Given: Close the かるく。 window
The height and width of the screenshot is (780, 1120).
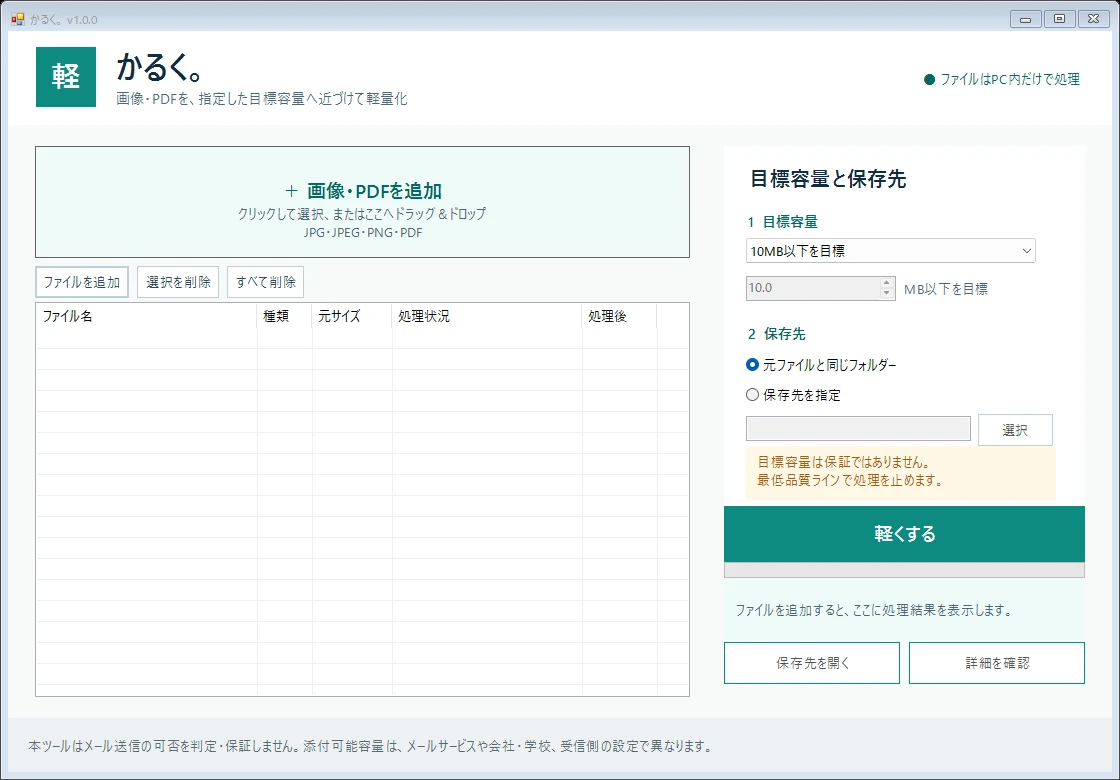Looking at the screenshot, I should [x=1093, y=19].
